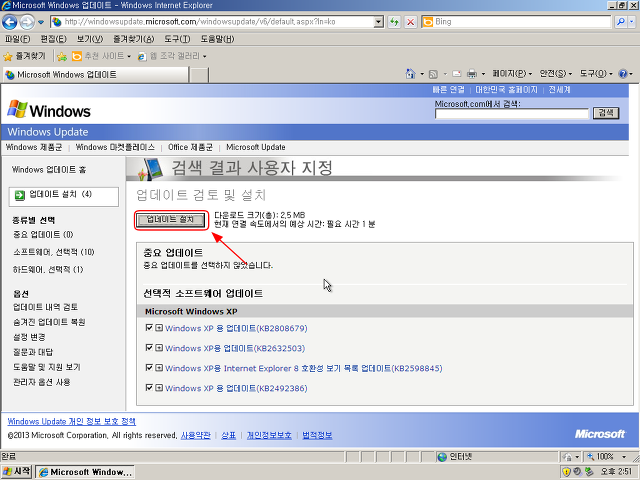The width and height of the screenshot is (640, 480).
Task: Open 업데이트 내역 검토 option
Action: click(x=46, y=307)
